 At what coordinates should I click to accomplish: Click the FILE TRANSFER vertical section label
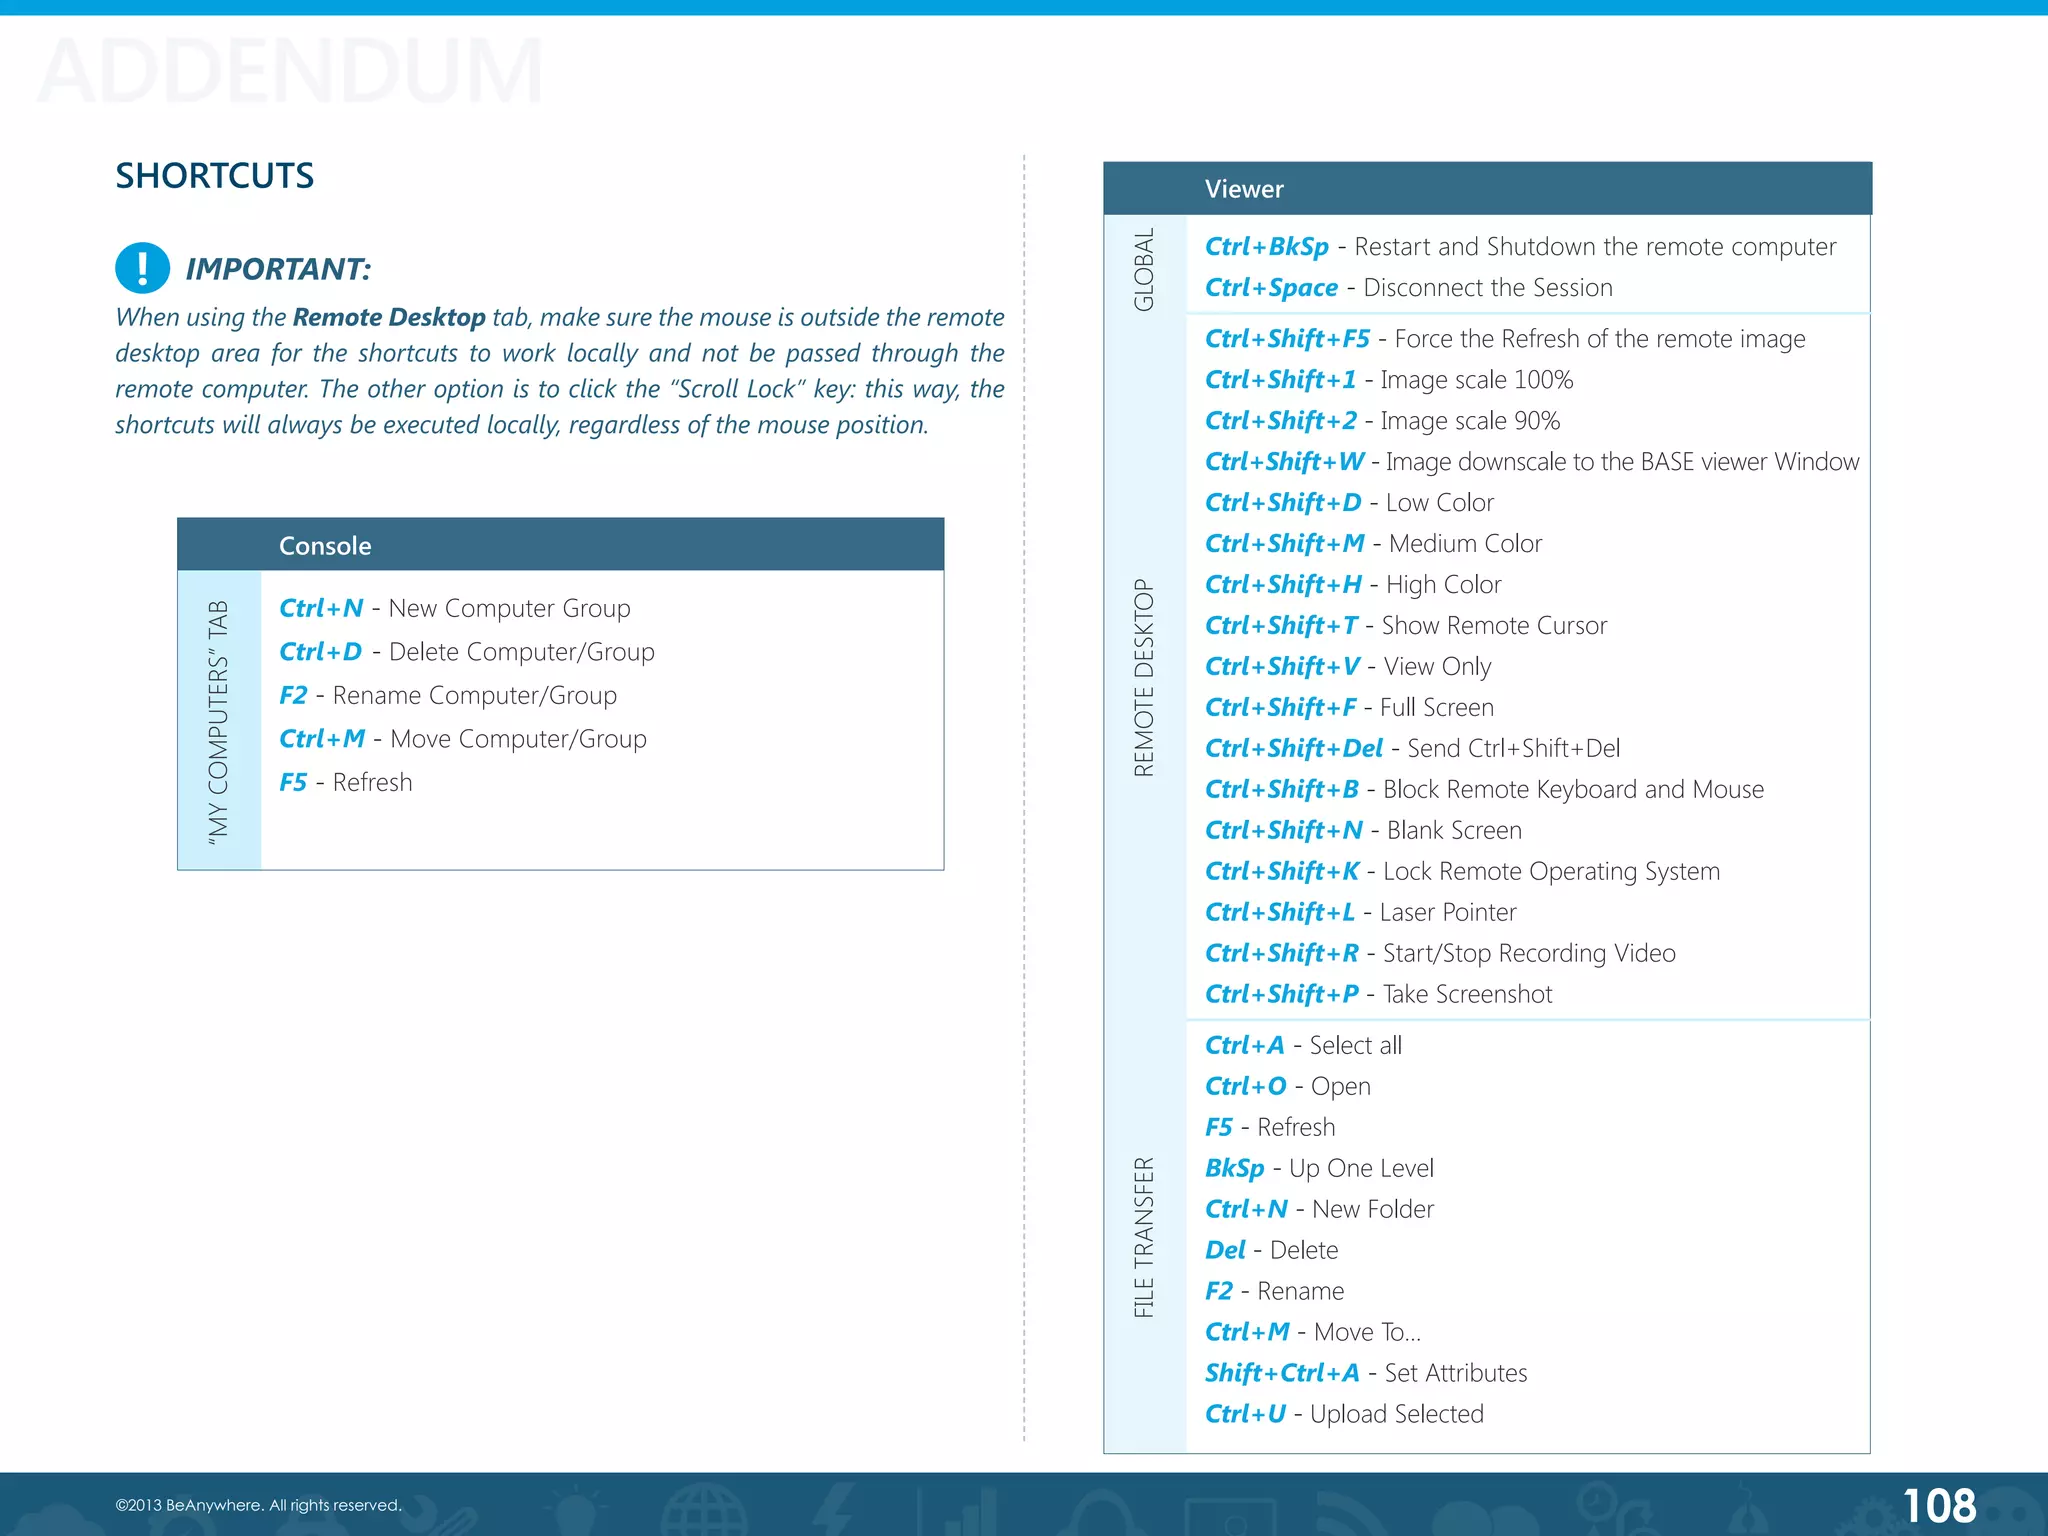[1144, 1237]
